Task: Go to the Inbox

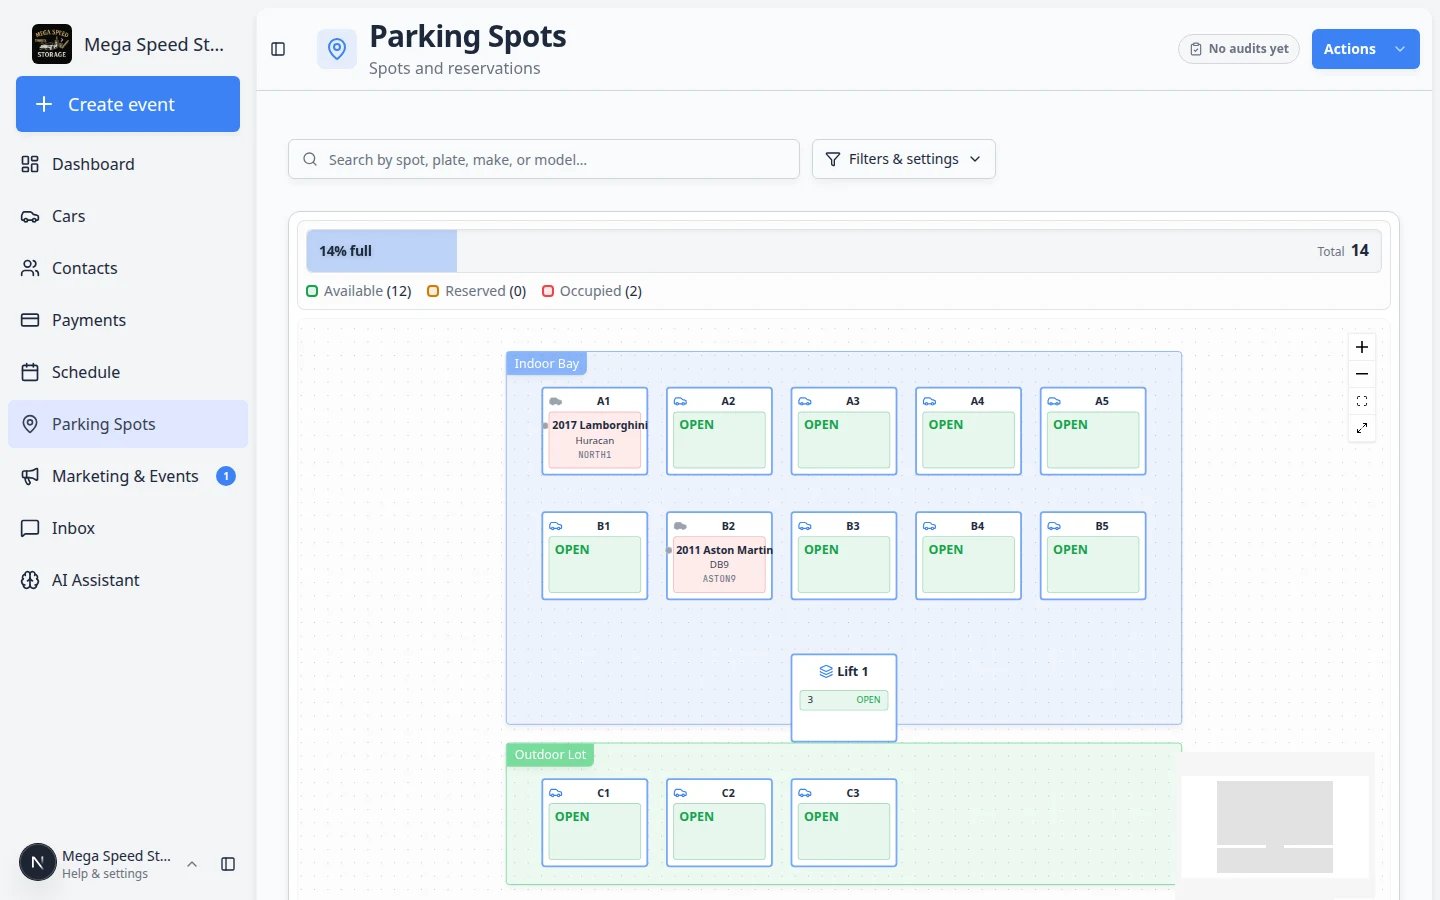Action: [x=128, y=528]
